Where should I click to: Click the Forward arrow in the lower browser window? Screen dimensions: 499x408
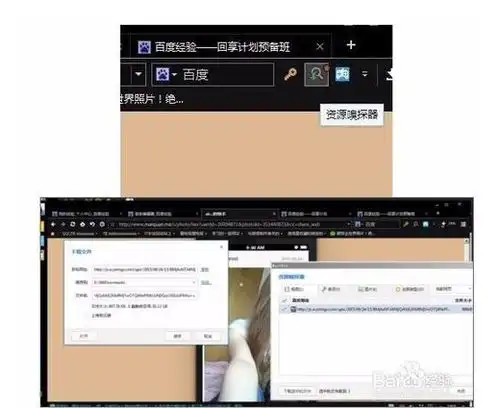[63, 224]
